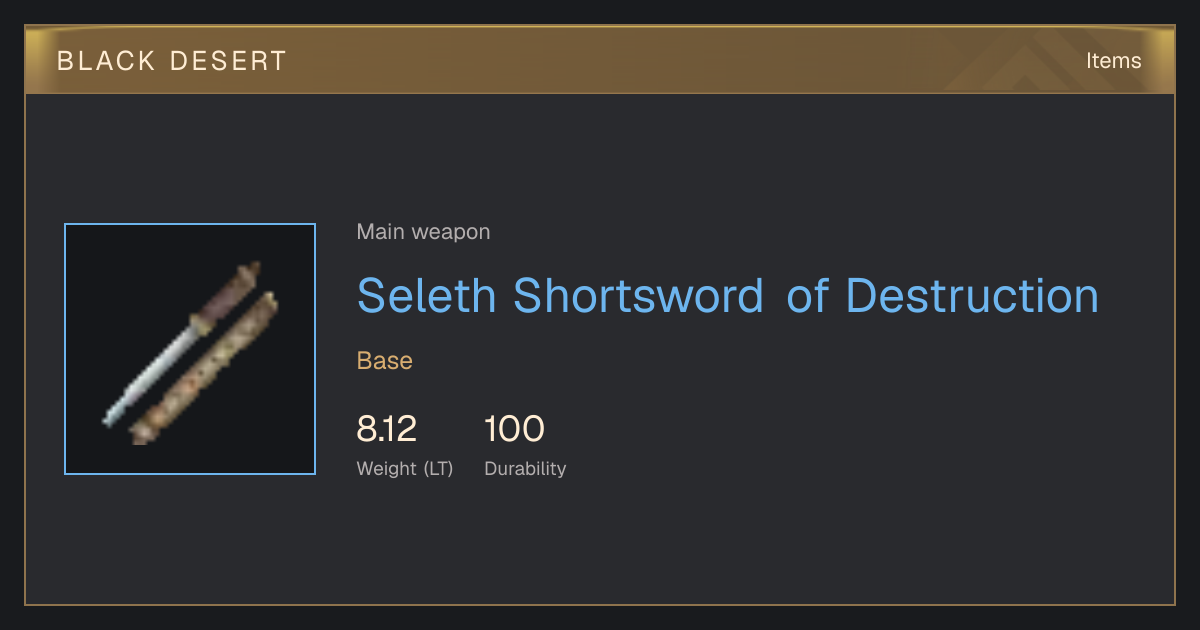Click the gold header banner center

pos(600,60)
